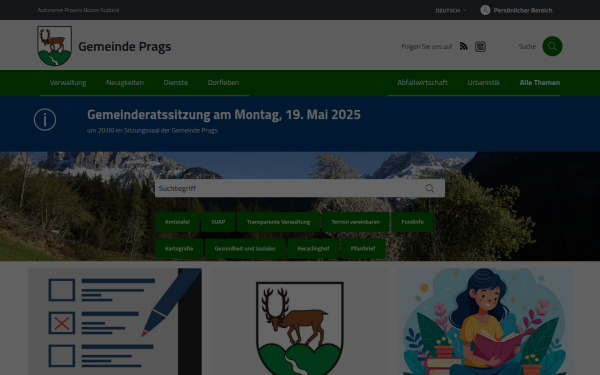Viewport: 600px width, 375px height.
Task: Click the Pfarrbrief button
Action: coord(363,249)
